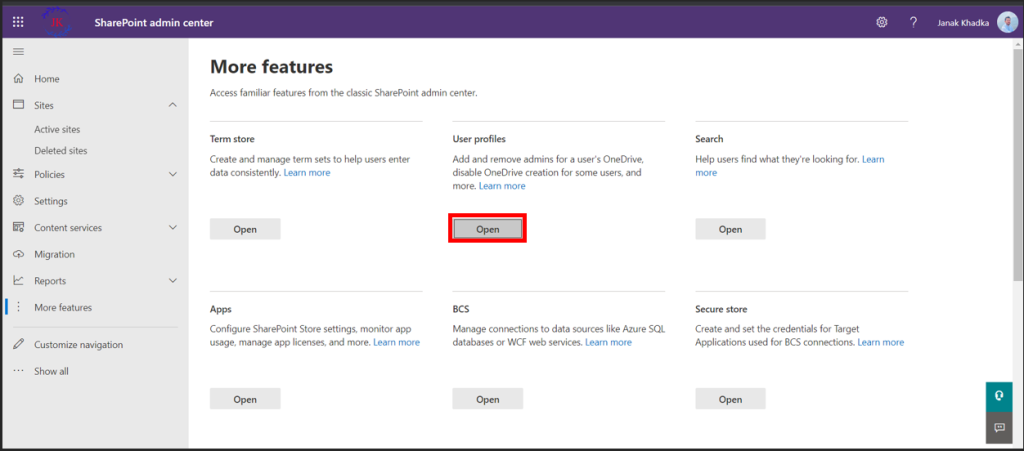Click the Migration cloud icon
This screenshot has width=1024, height=451.
(18, 254)
